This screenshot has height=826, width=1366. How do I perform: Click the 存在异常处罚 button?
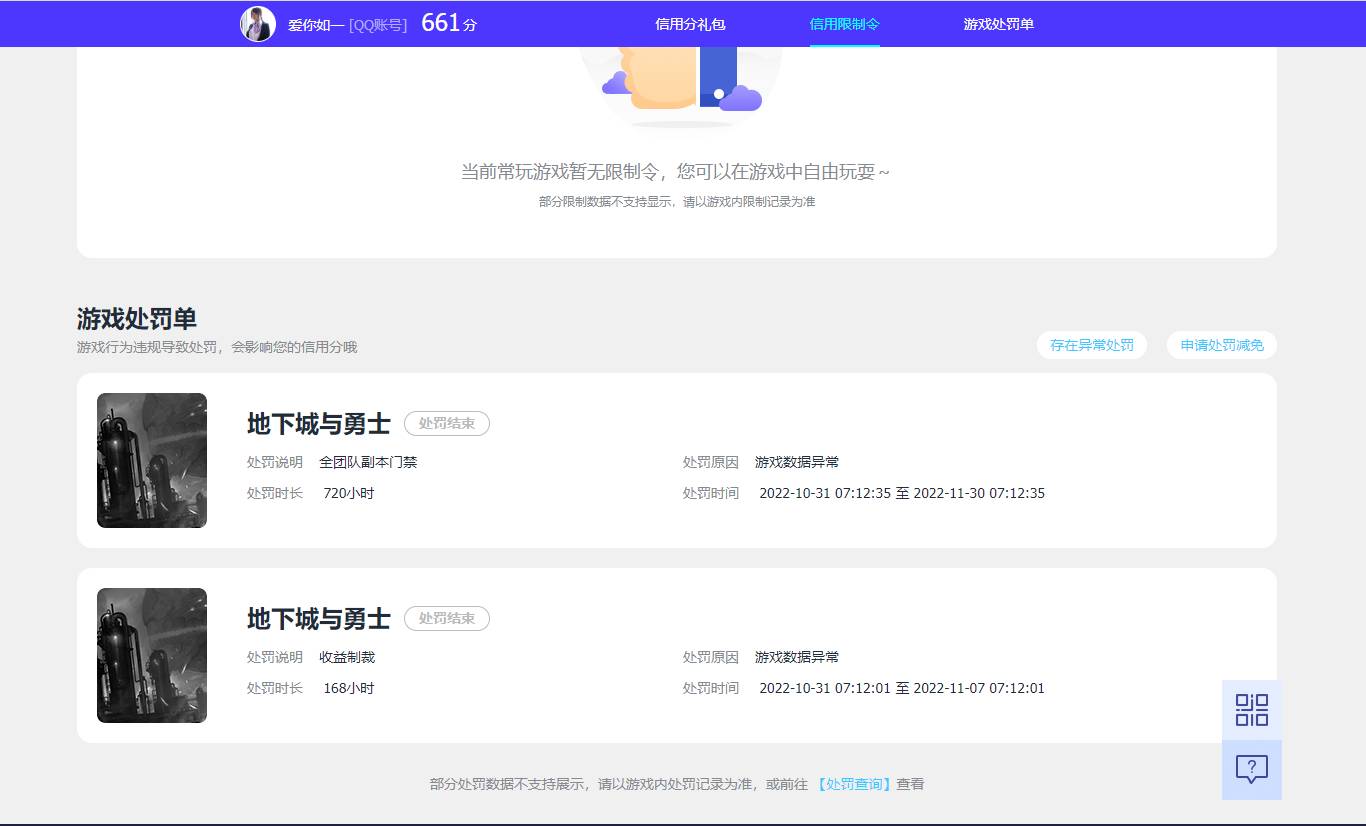(1091, 344)
